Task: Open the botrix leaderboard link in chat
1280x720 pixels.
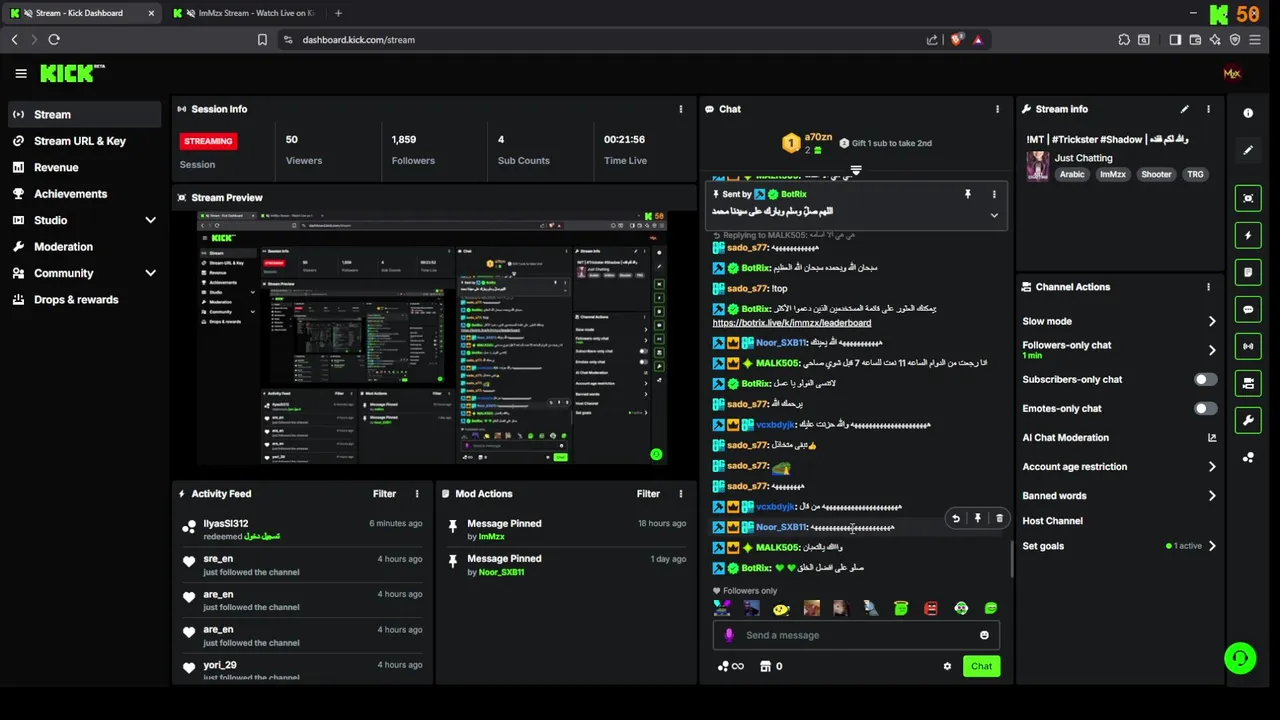Action: 791,323
